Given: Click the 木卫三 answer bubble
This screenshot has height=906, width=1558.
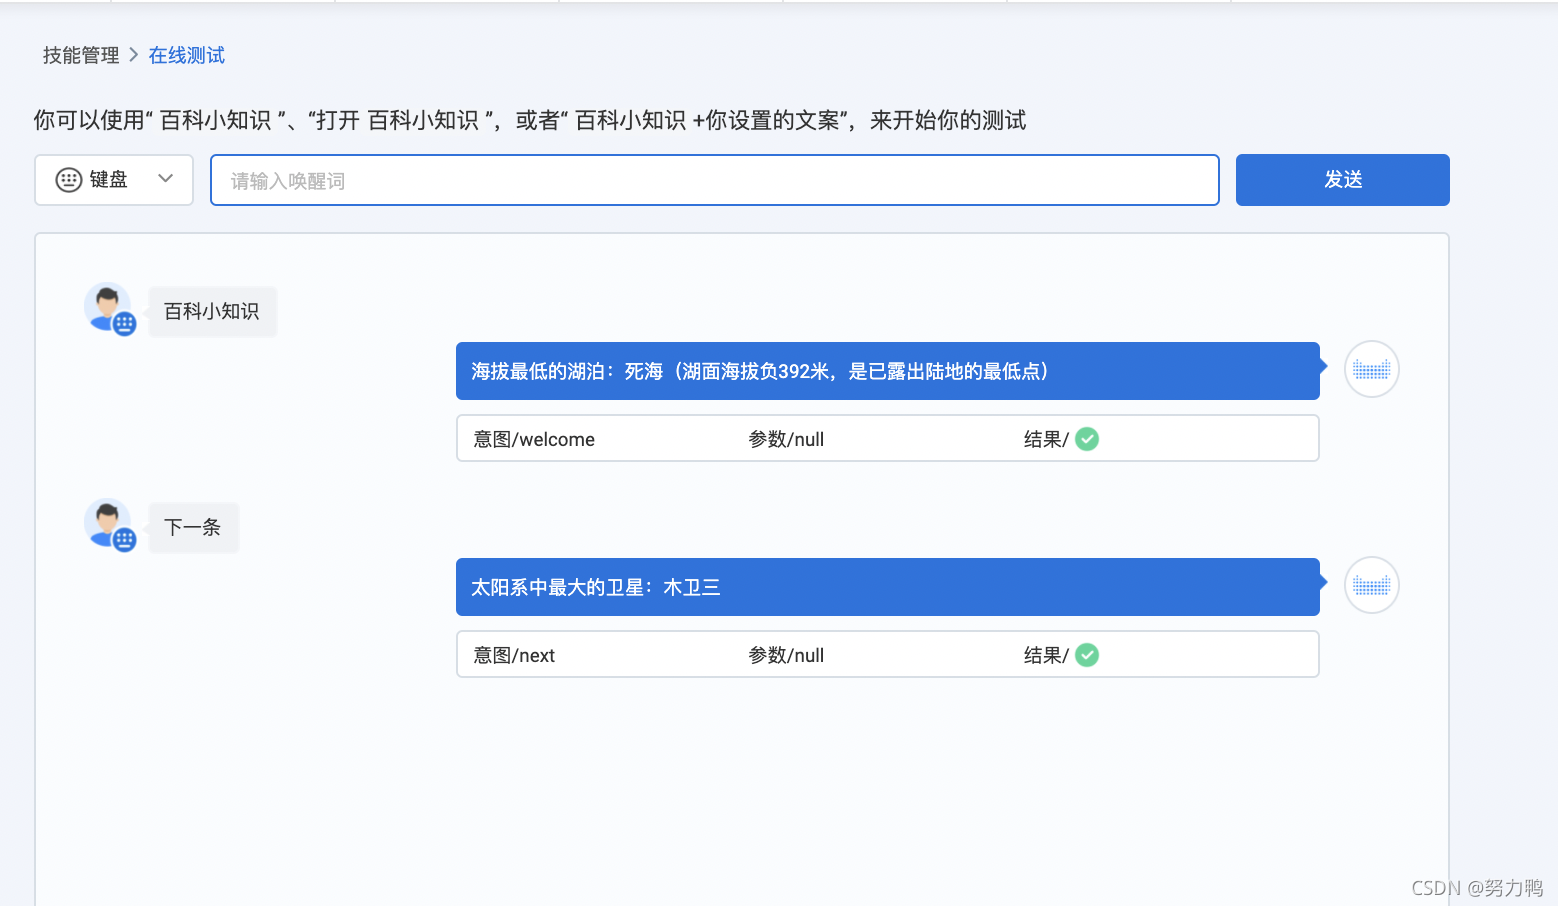Looking at the screenshot, I should [x=888, y=587].
